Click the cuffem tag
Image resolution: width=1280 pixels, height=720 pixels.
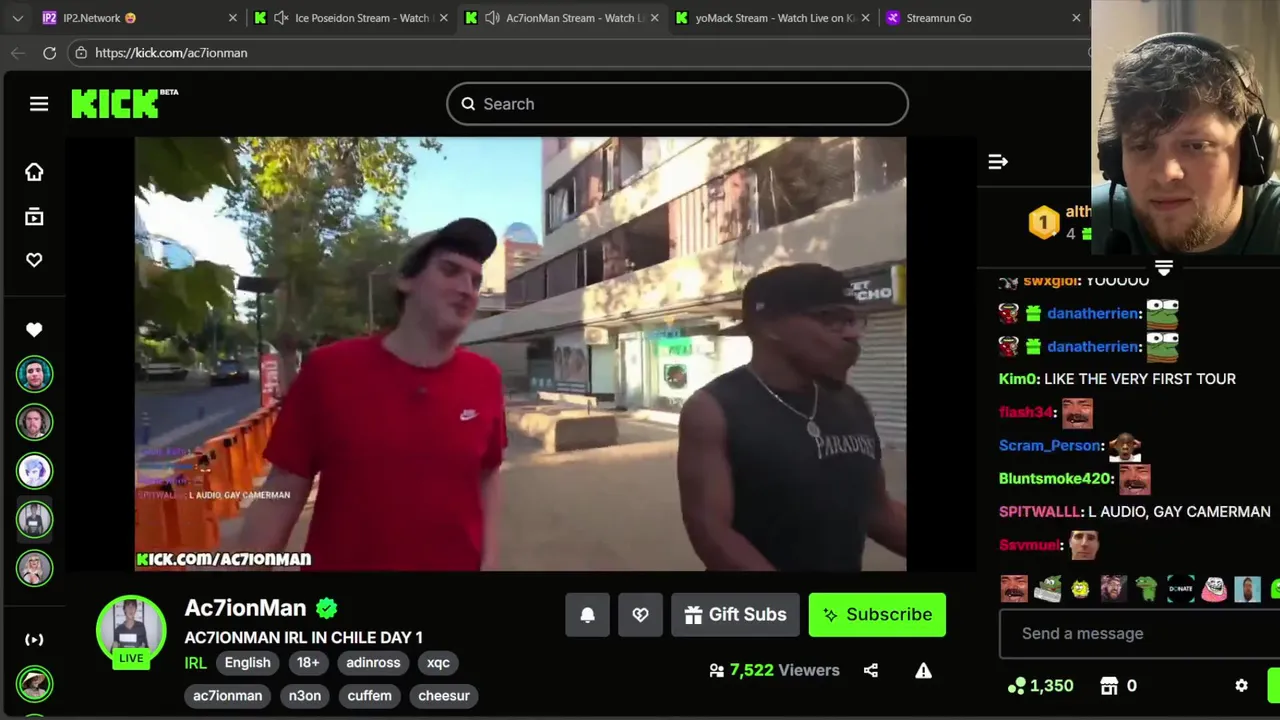coord(370,696)
